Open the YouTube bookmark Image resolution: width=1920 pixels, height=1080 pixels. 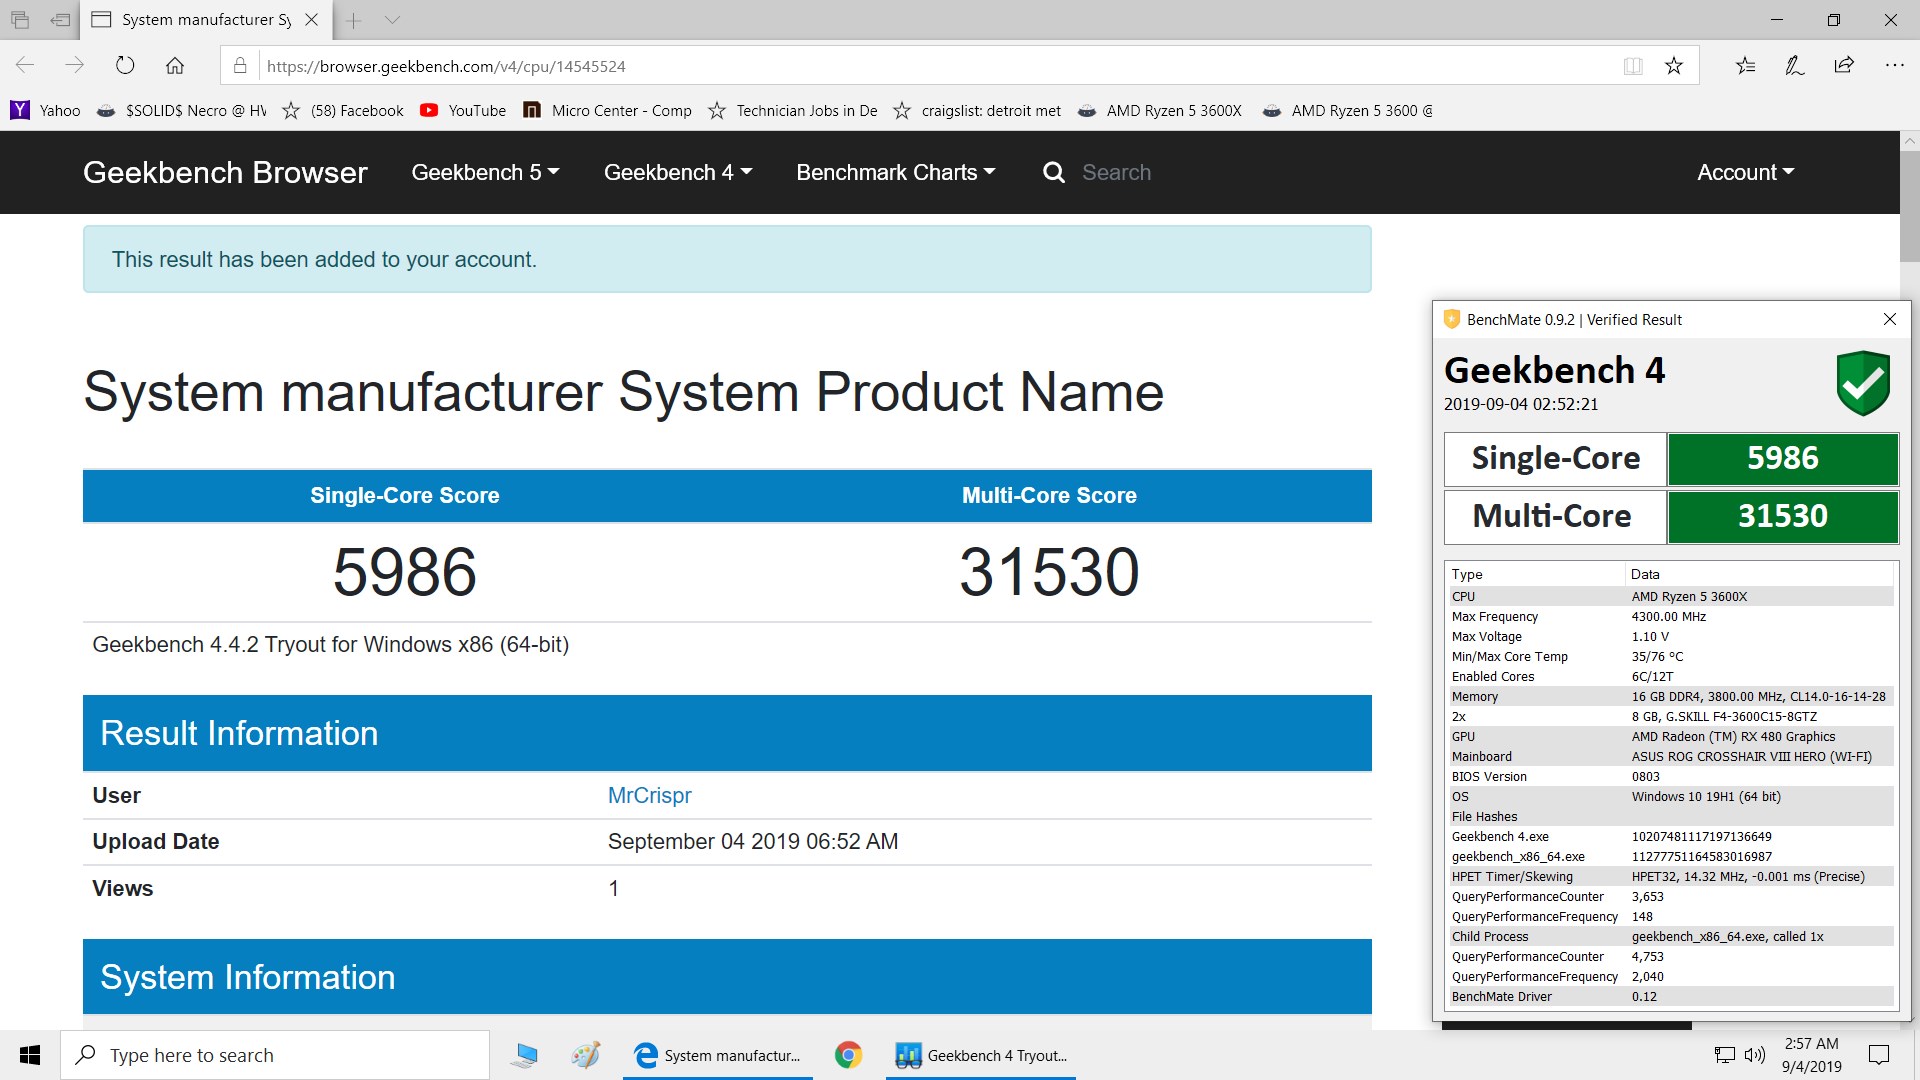(x=463, y=110)
